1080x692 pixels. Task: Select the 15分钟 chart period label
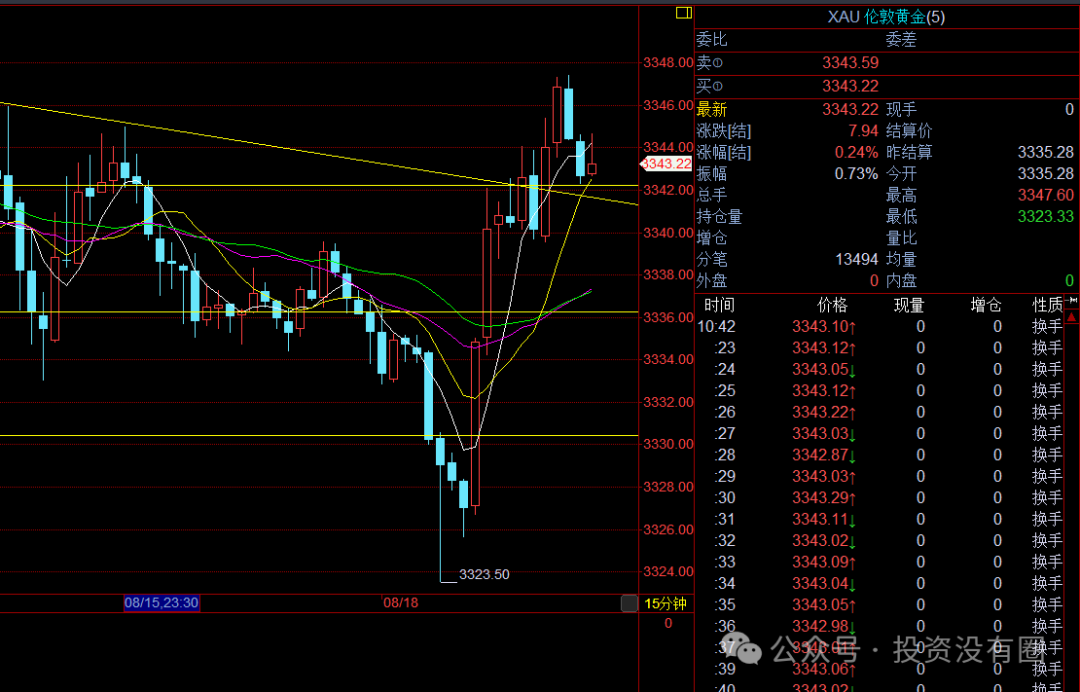[665, 603]
